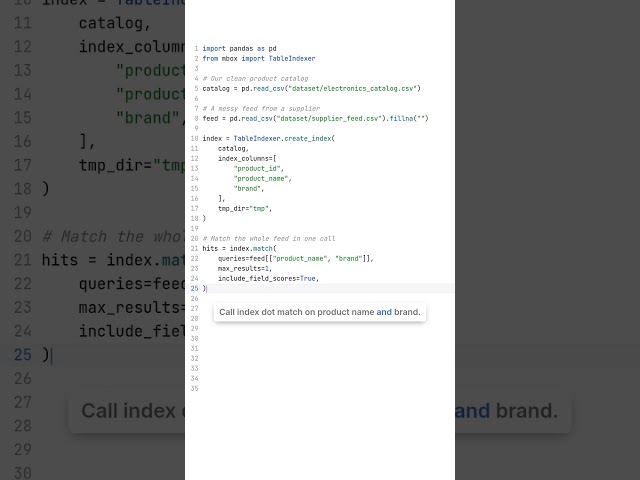Click large background word 'brand.' in the bottom caption
Viewport: 640px width, 480px height.
pos(527,411)
